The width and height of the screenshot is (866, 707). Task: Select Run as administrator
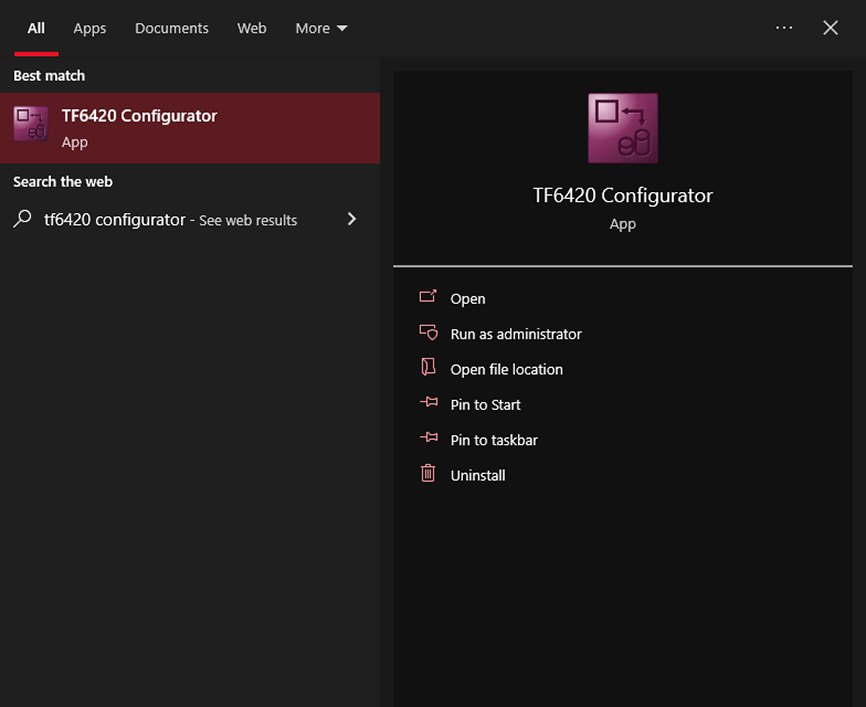516,334
